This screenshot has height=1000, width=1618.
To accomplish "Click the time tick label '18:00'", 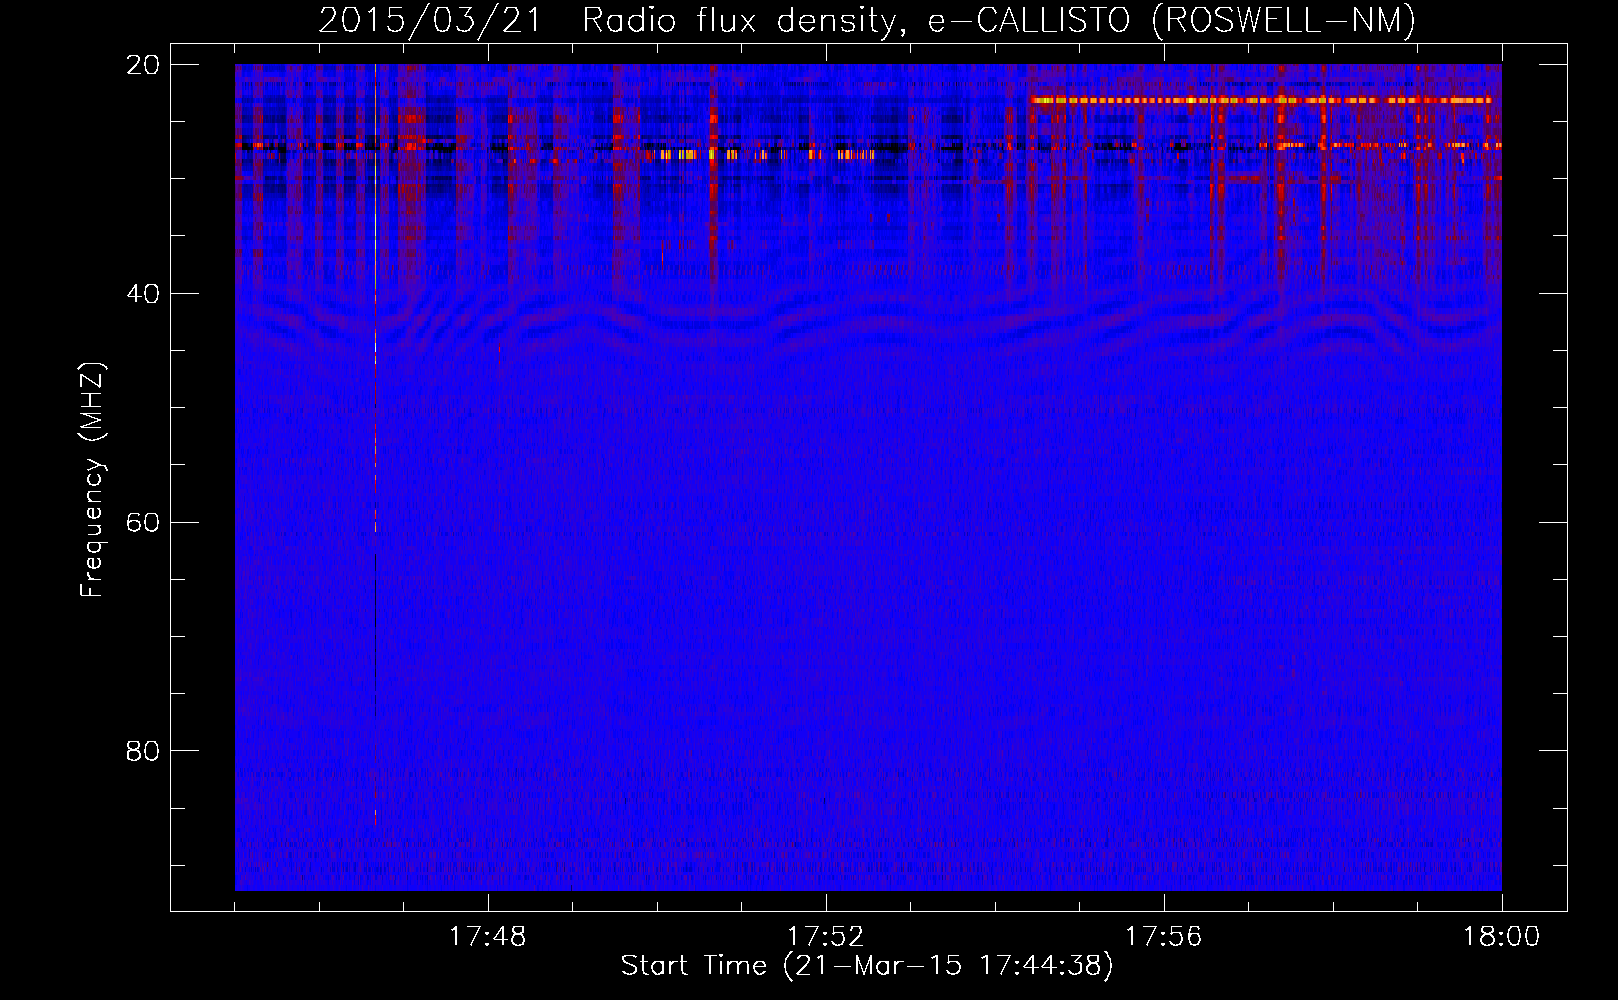I will pos(1501,937).
